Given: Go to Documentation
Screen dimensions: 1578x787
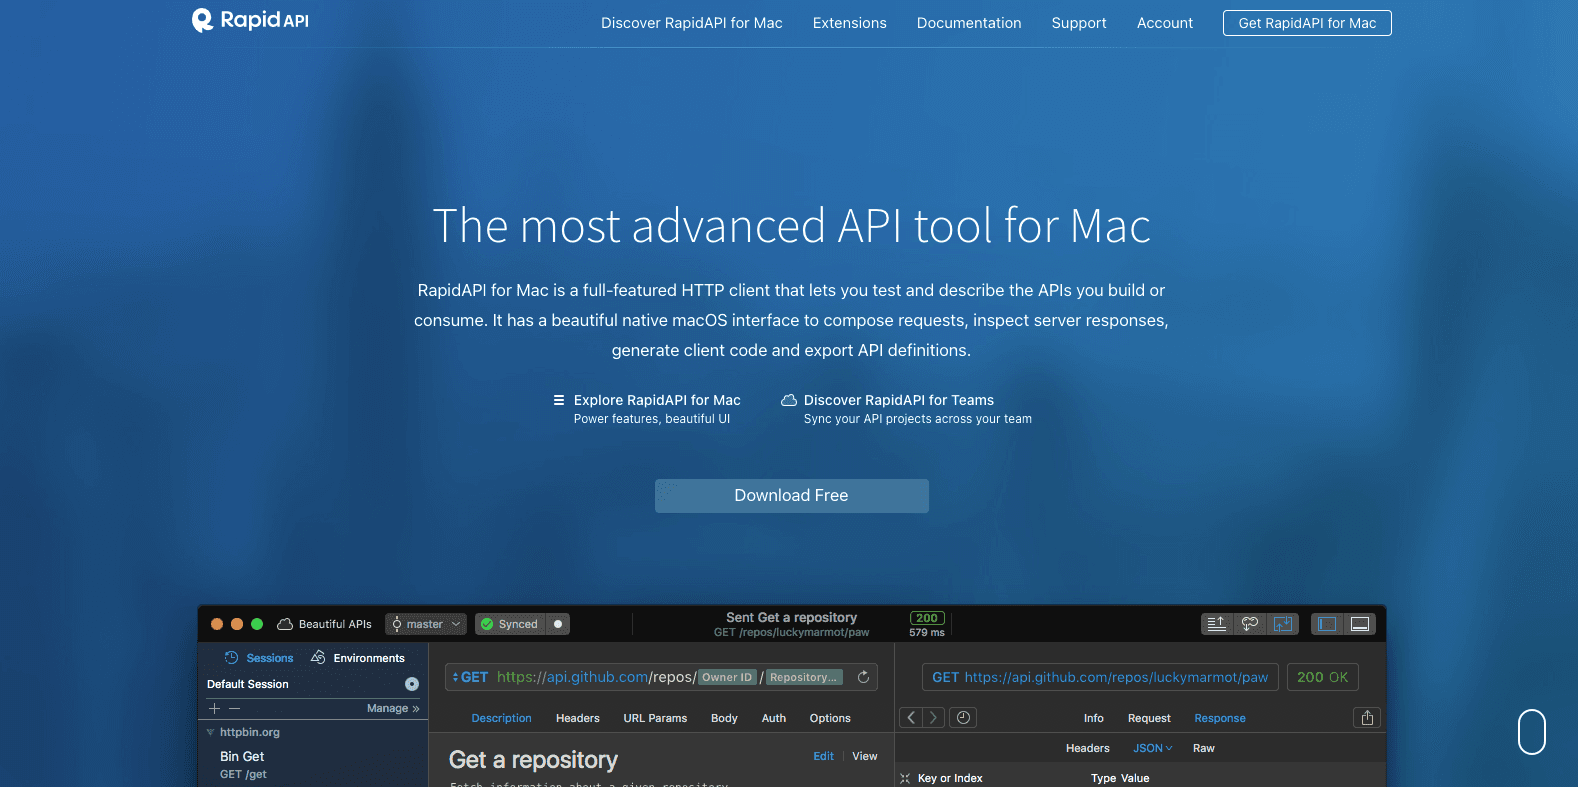Looking at the screenshot, I should [968, 23].
